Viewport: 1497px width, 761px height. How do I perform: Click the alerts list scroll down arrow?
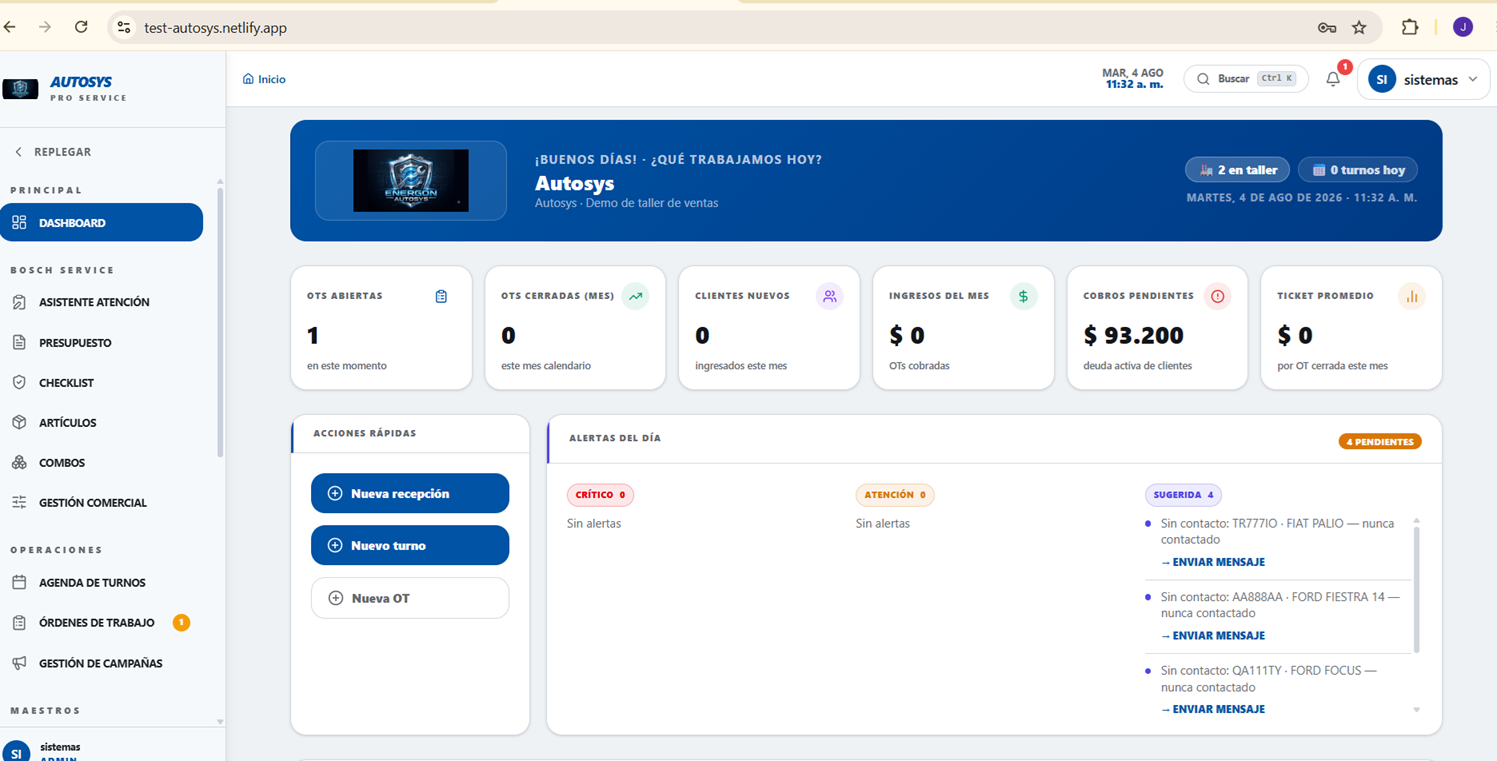tap(1416, 710)
